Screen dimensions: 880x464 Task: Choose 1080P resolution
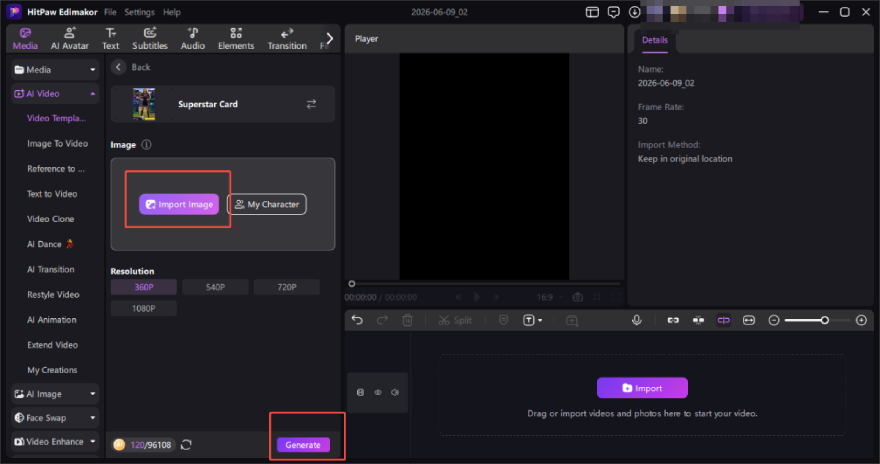click(144, 309)
